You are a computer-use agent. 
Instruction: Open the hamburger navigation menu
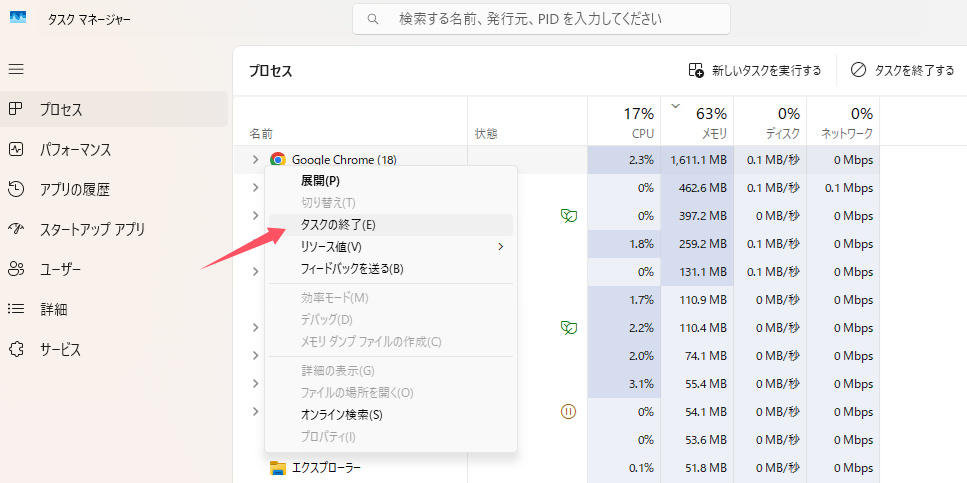(x=16, y=69)
